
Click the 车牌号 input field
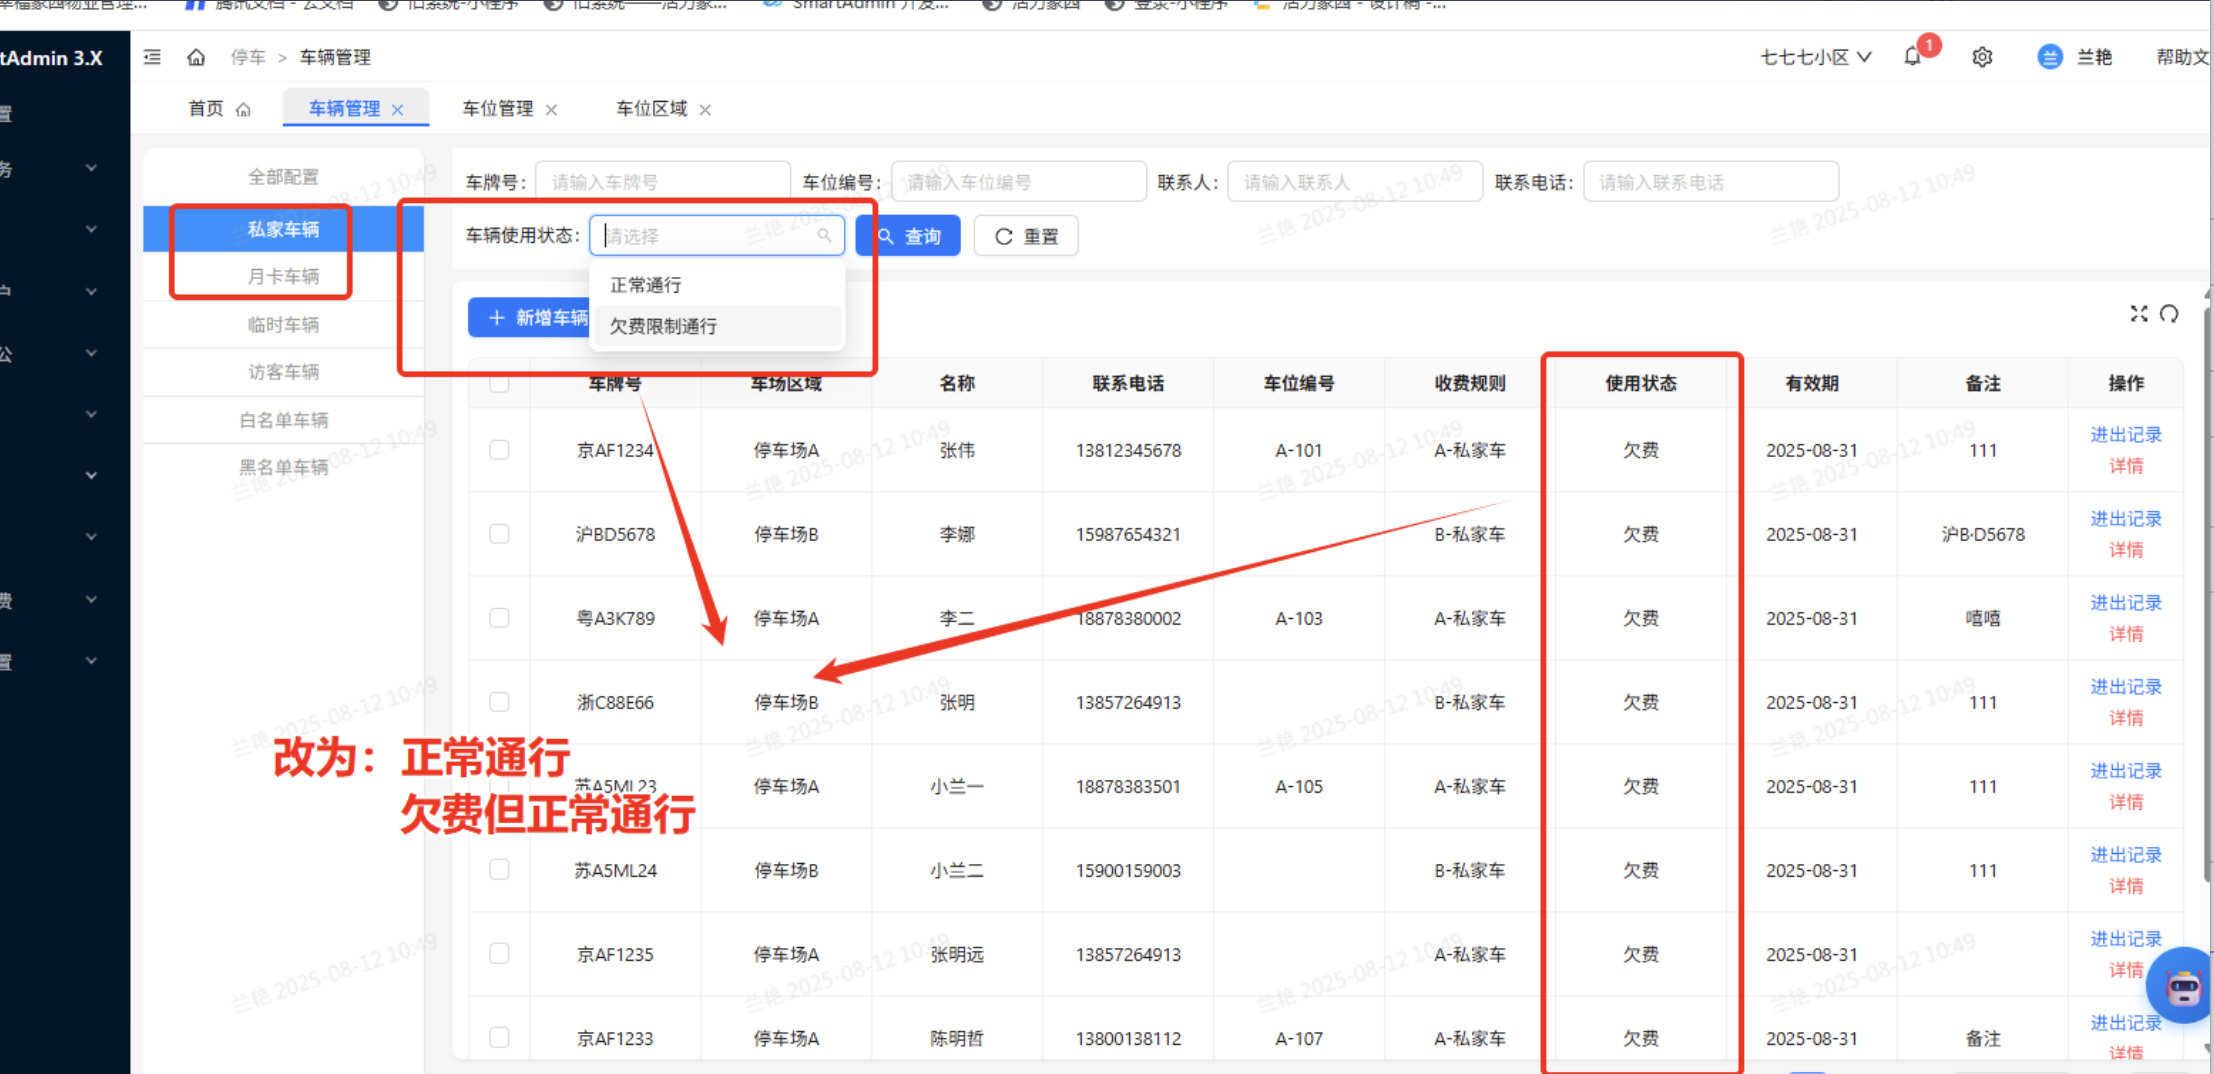tap(663, 182)
